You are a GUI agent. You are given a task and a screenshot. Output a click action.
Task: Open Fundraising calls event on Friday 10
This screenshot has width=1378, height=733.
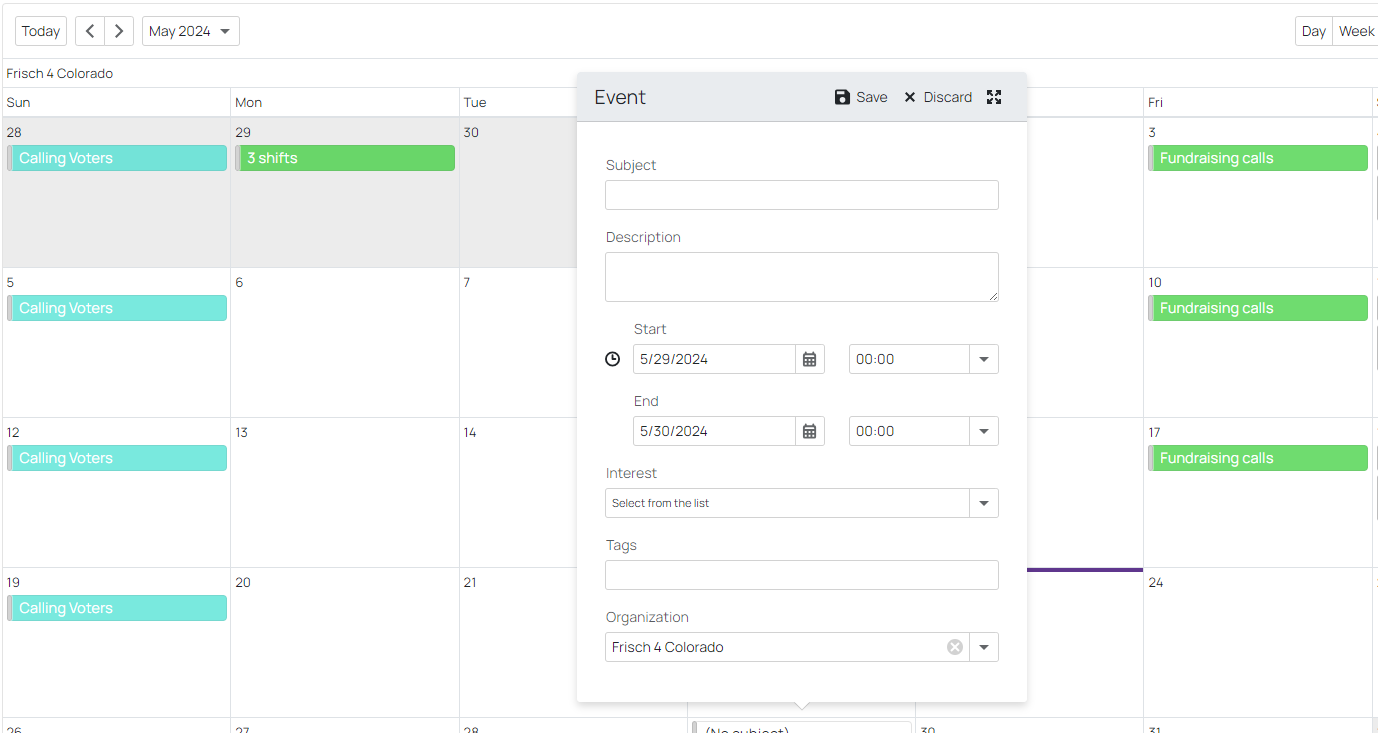point(1258,308)
